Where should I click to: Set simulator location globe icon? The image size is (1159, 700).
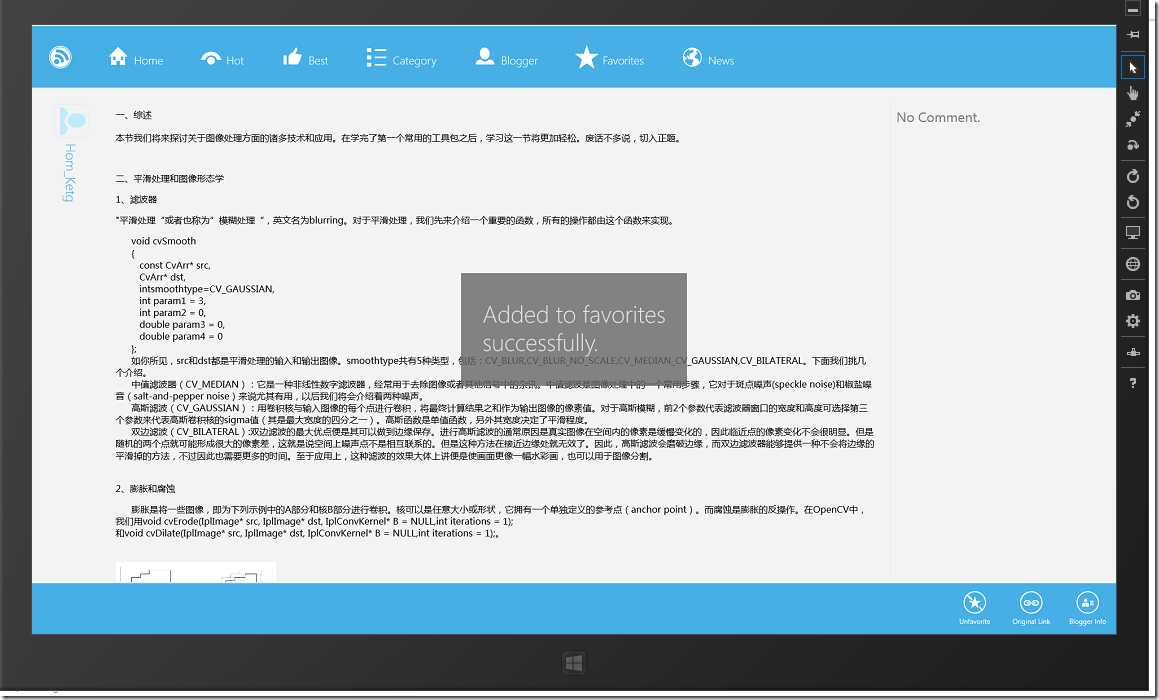click(1132, 264)
